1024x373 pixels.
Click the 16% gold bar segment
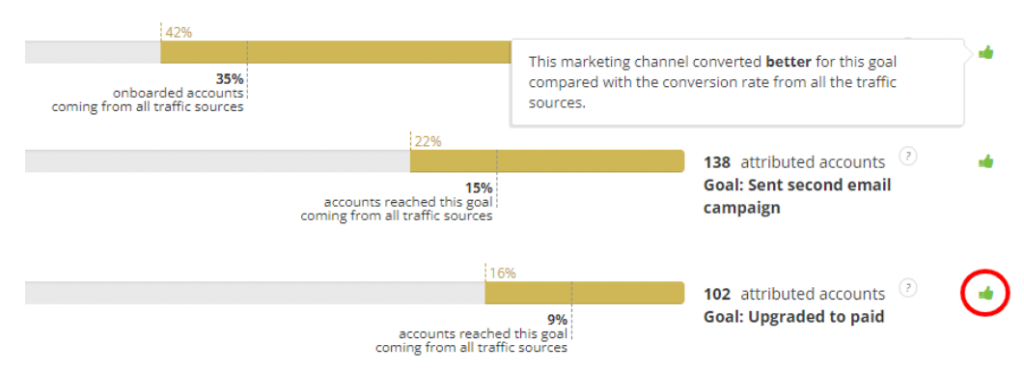[x=584, y=293]
